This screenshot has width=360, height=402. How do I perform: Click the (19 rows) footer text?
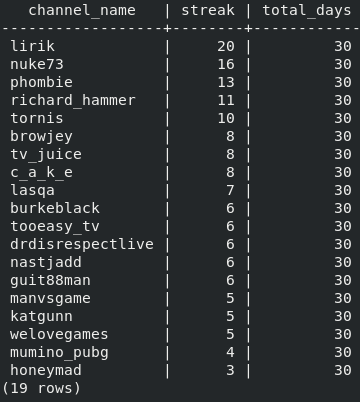pyautogui.click(x=41, y=389)
